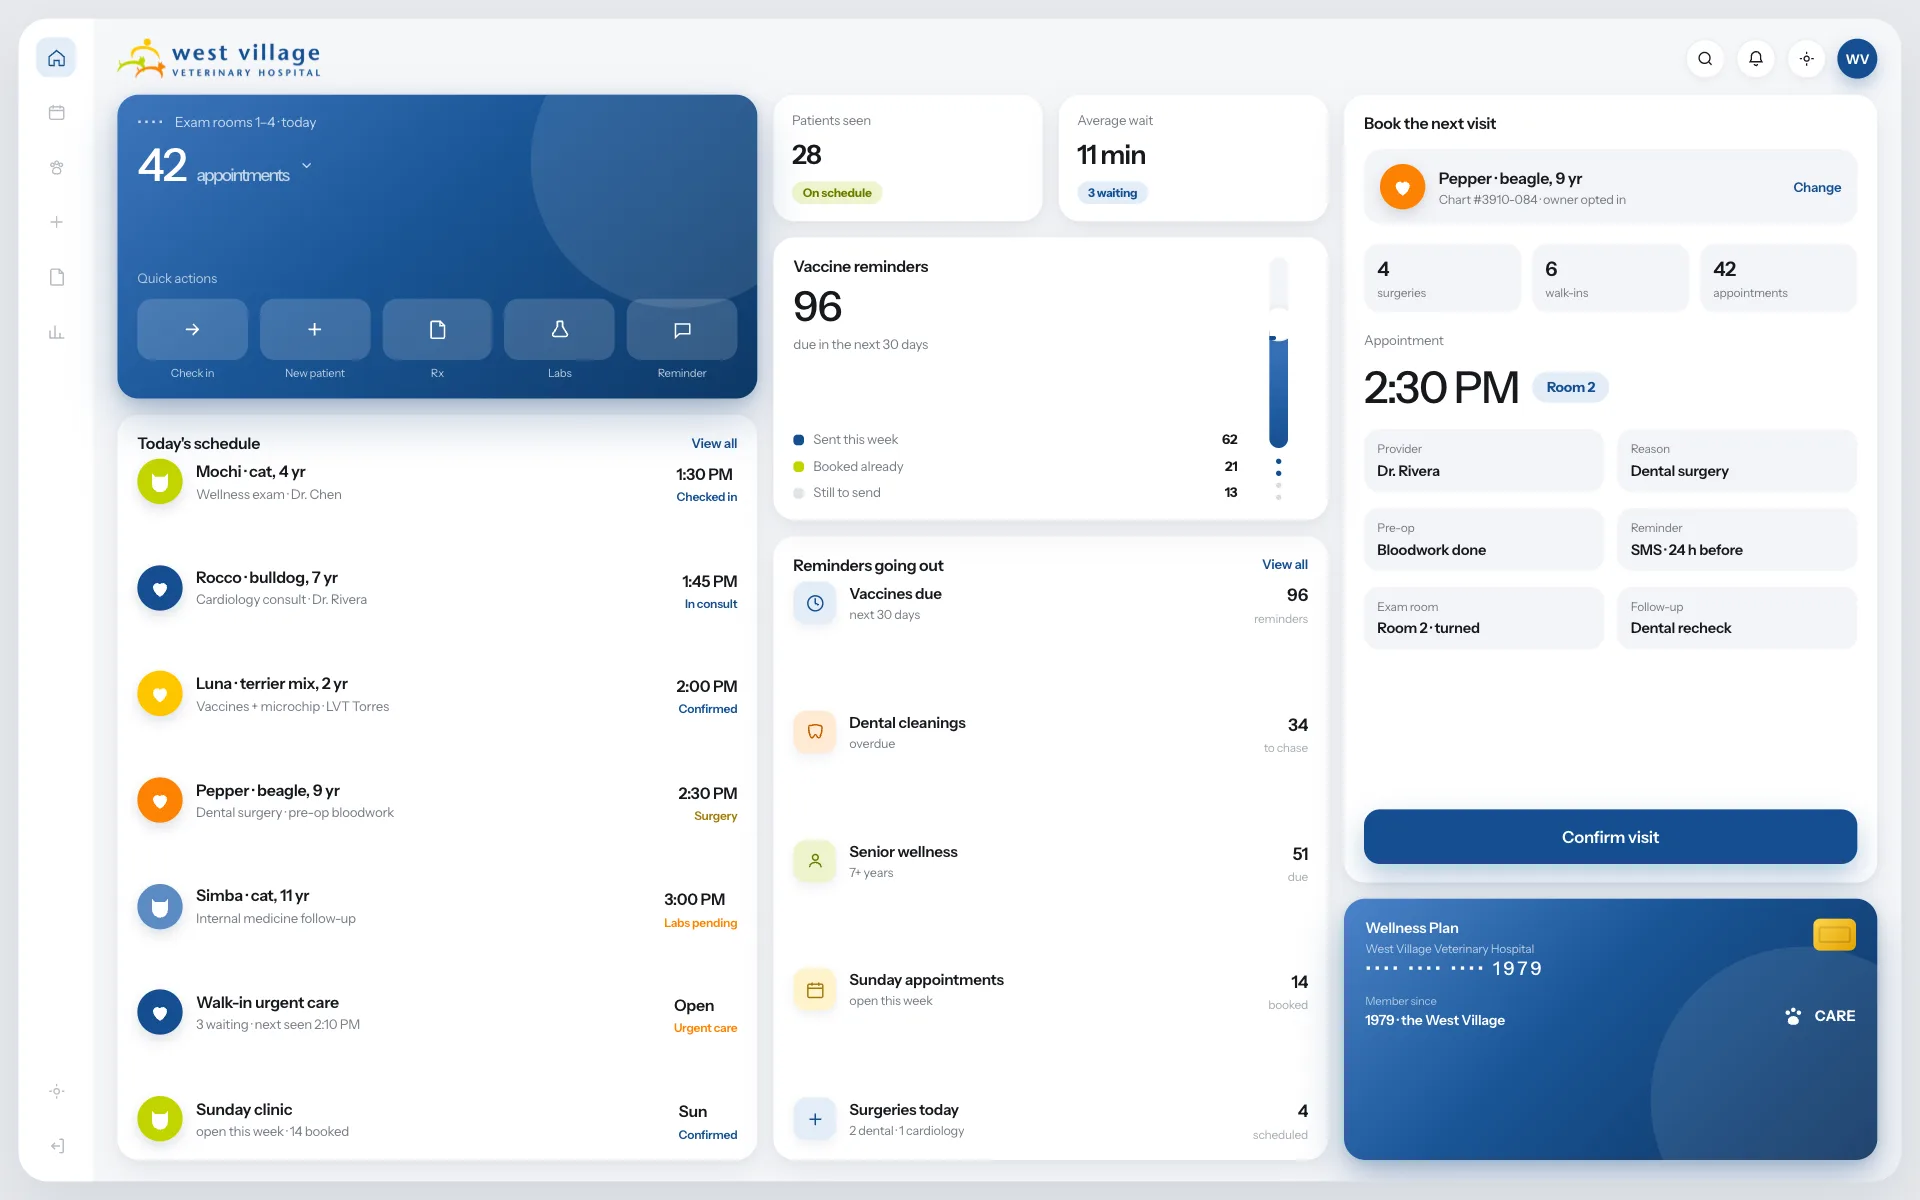Select the 6 walk-ins tile
Screen dimensions: 1920x1200
coord(1610,278)
